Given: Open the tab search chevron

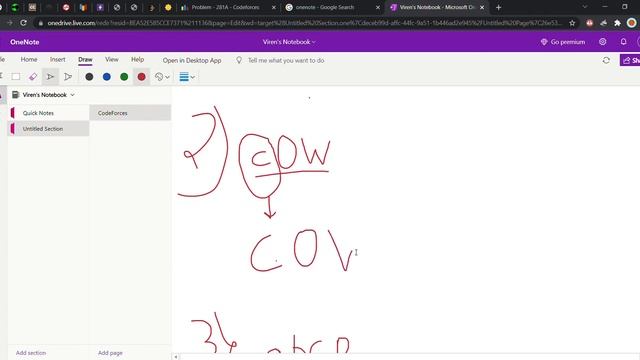Looking at the screenshot, I should tap(585, 7).
